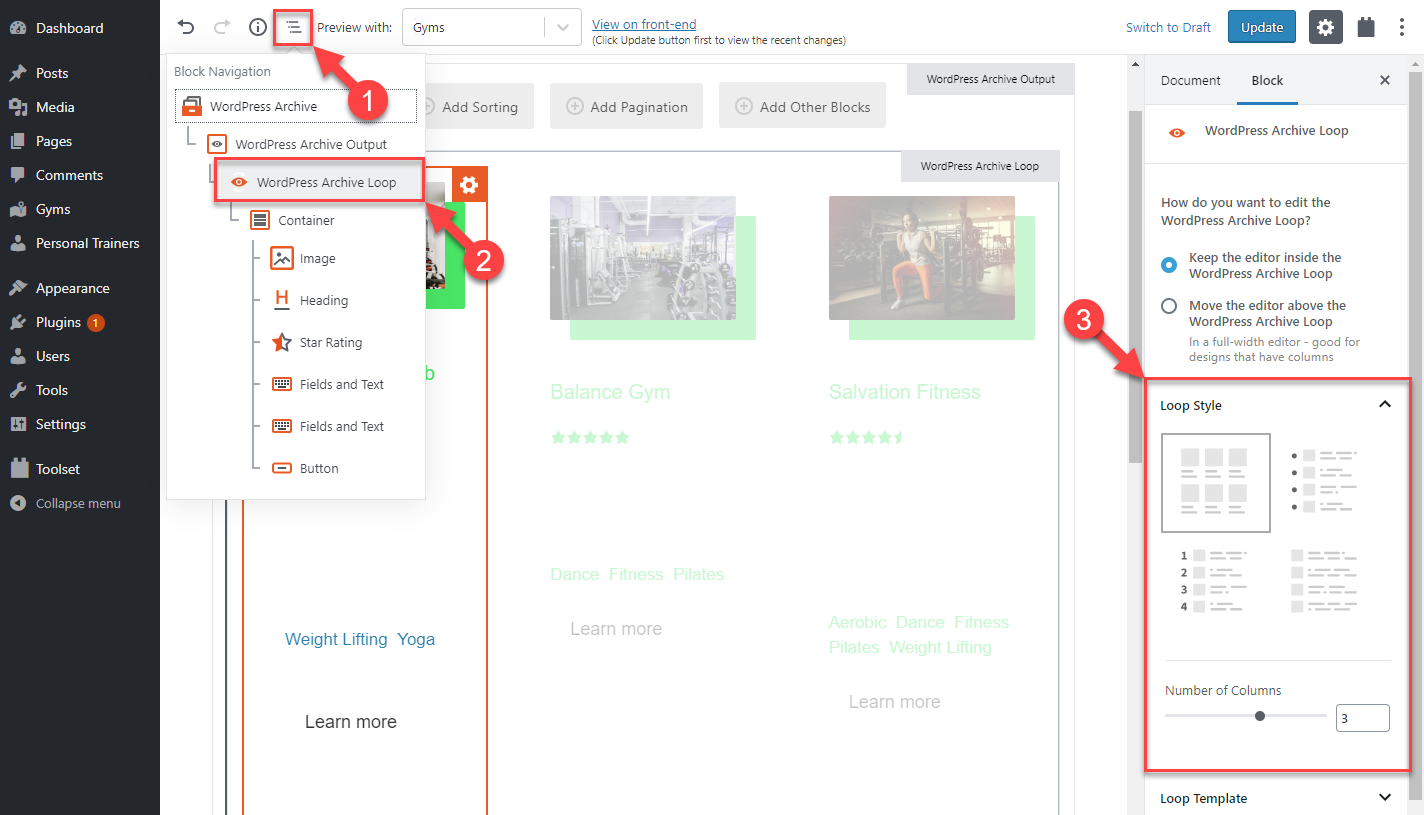Close the settings sidebar panel
Screen dimensions: 1424x815
click(1385, 80)
